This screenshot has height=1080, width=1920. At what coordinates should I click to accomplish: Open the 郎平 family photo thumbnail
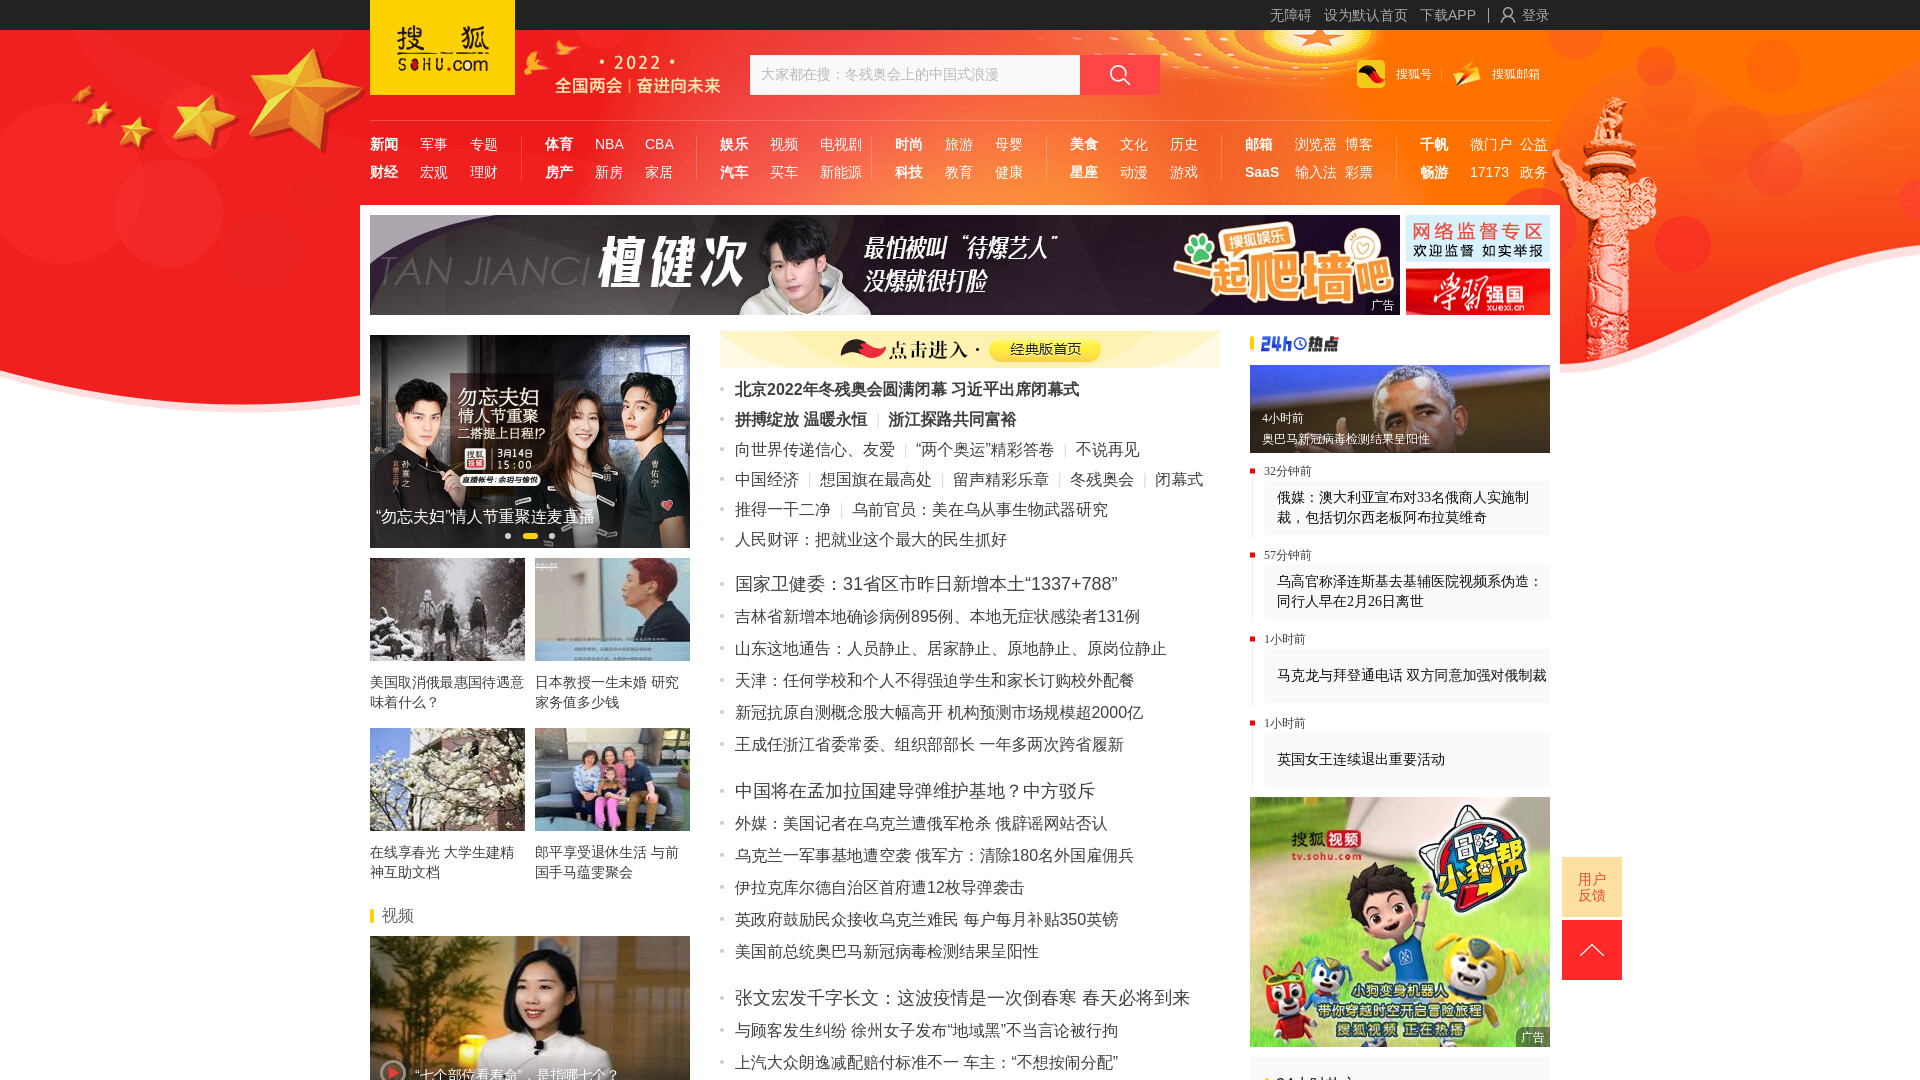point(612,779)
